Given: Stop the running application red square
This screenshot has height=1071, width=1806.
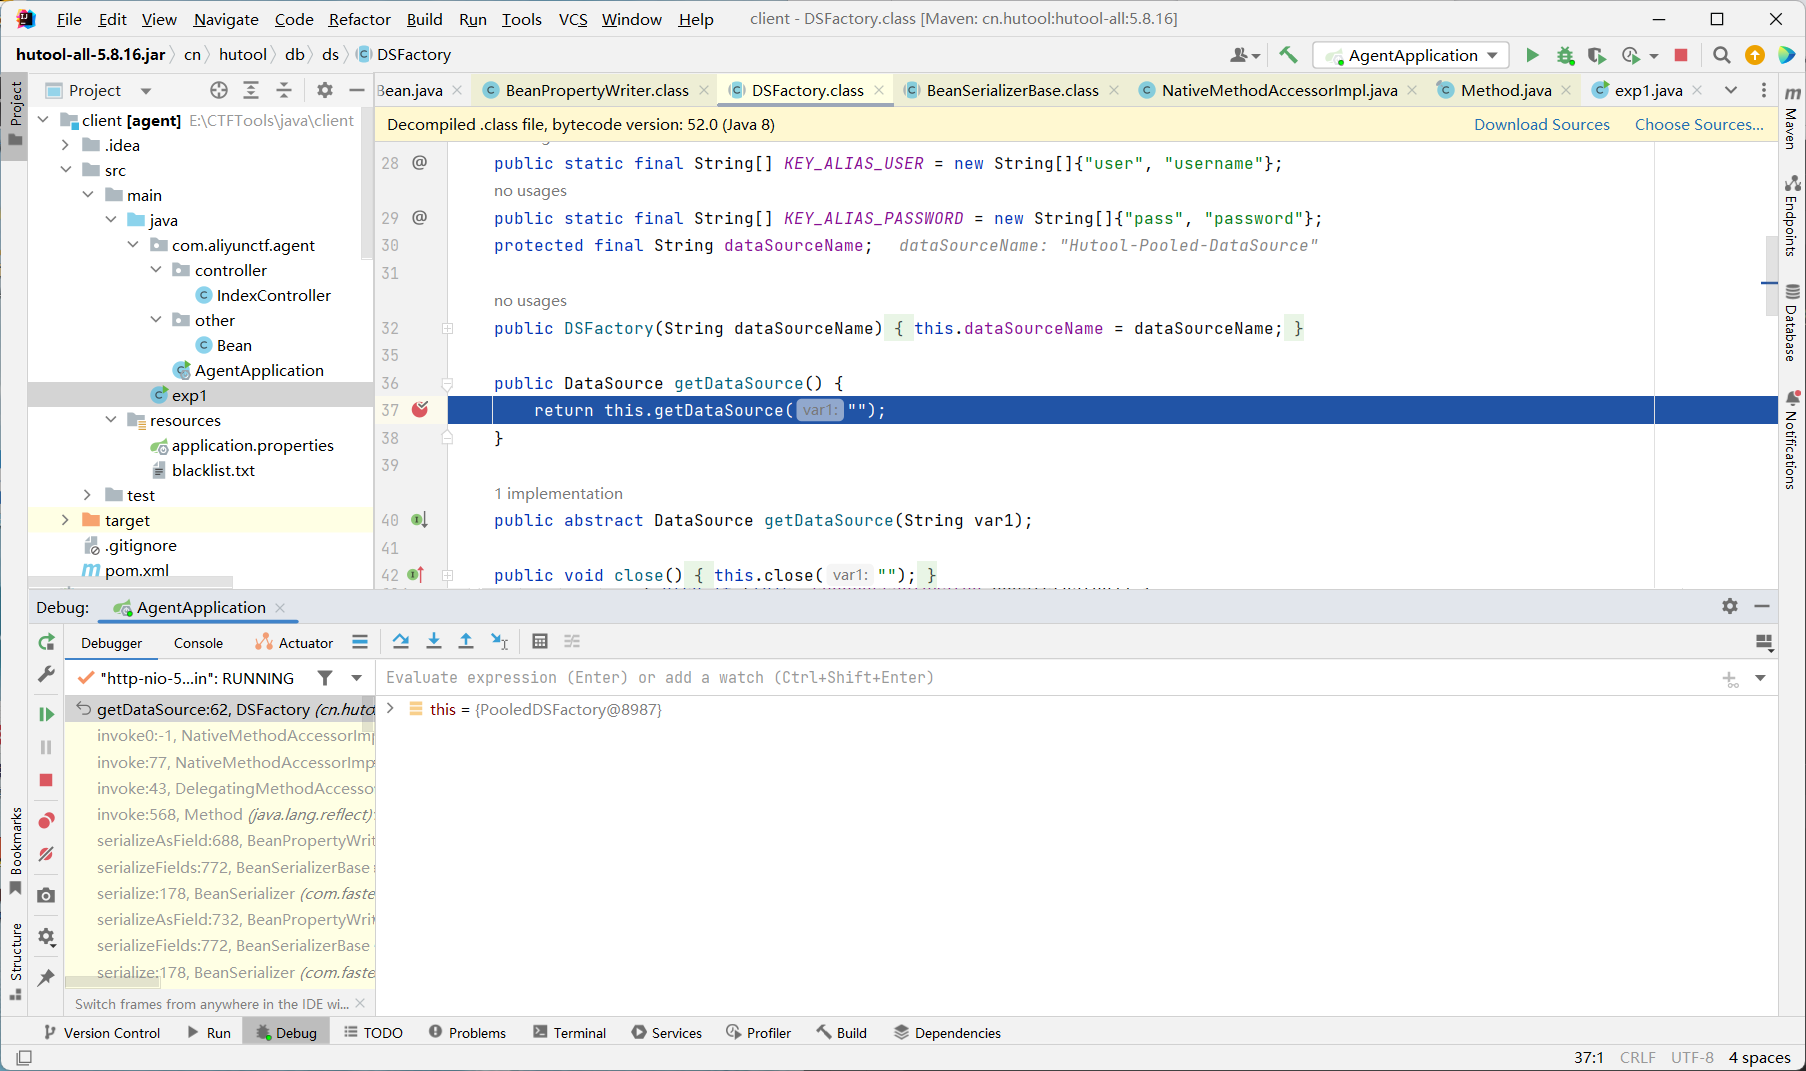Looking at the screenshot, I should point(1681,55).
